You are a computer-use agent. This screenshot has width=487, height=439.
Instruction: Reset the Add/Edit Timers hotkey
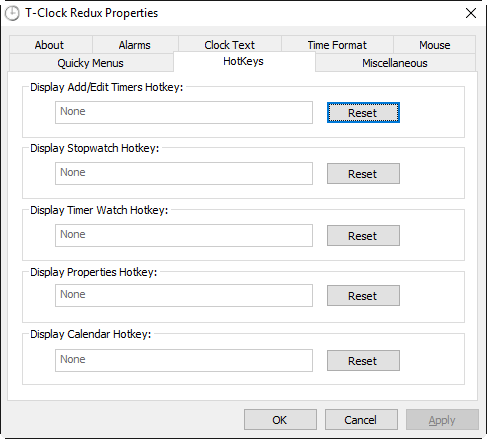pos(363,113)
